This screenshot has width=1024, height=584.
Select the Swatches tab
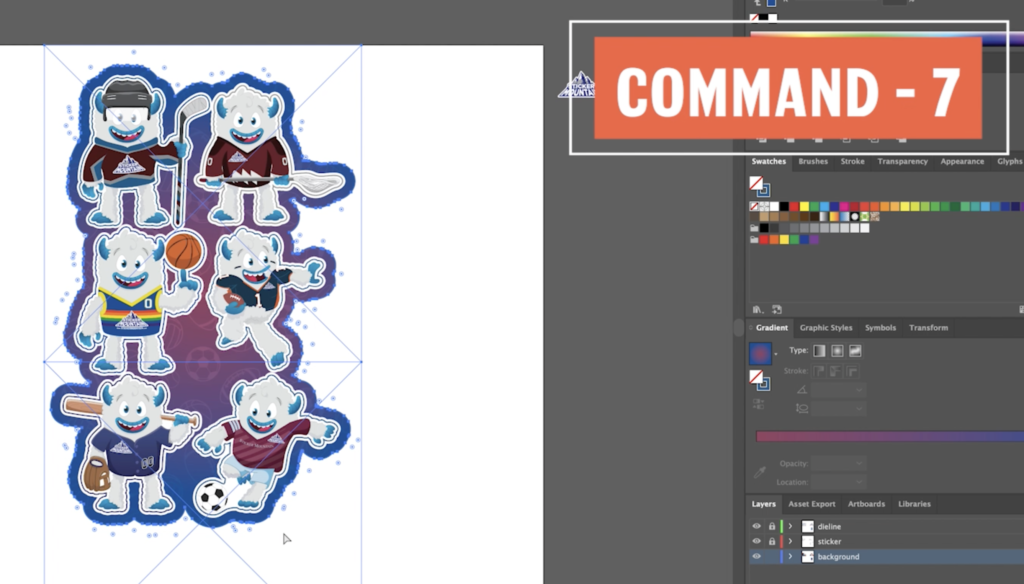click(x=769, y=161)
